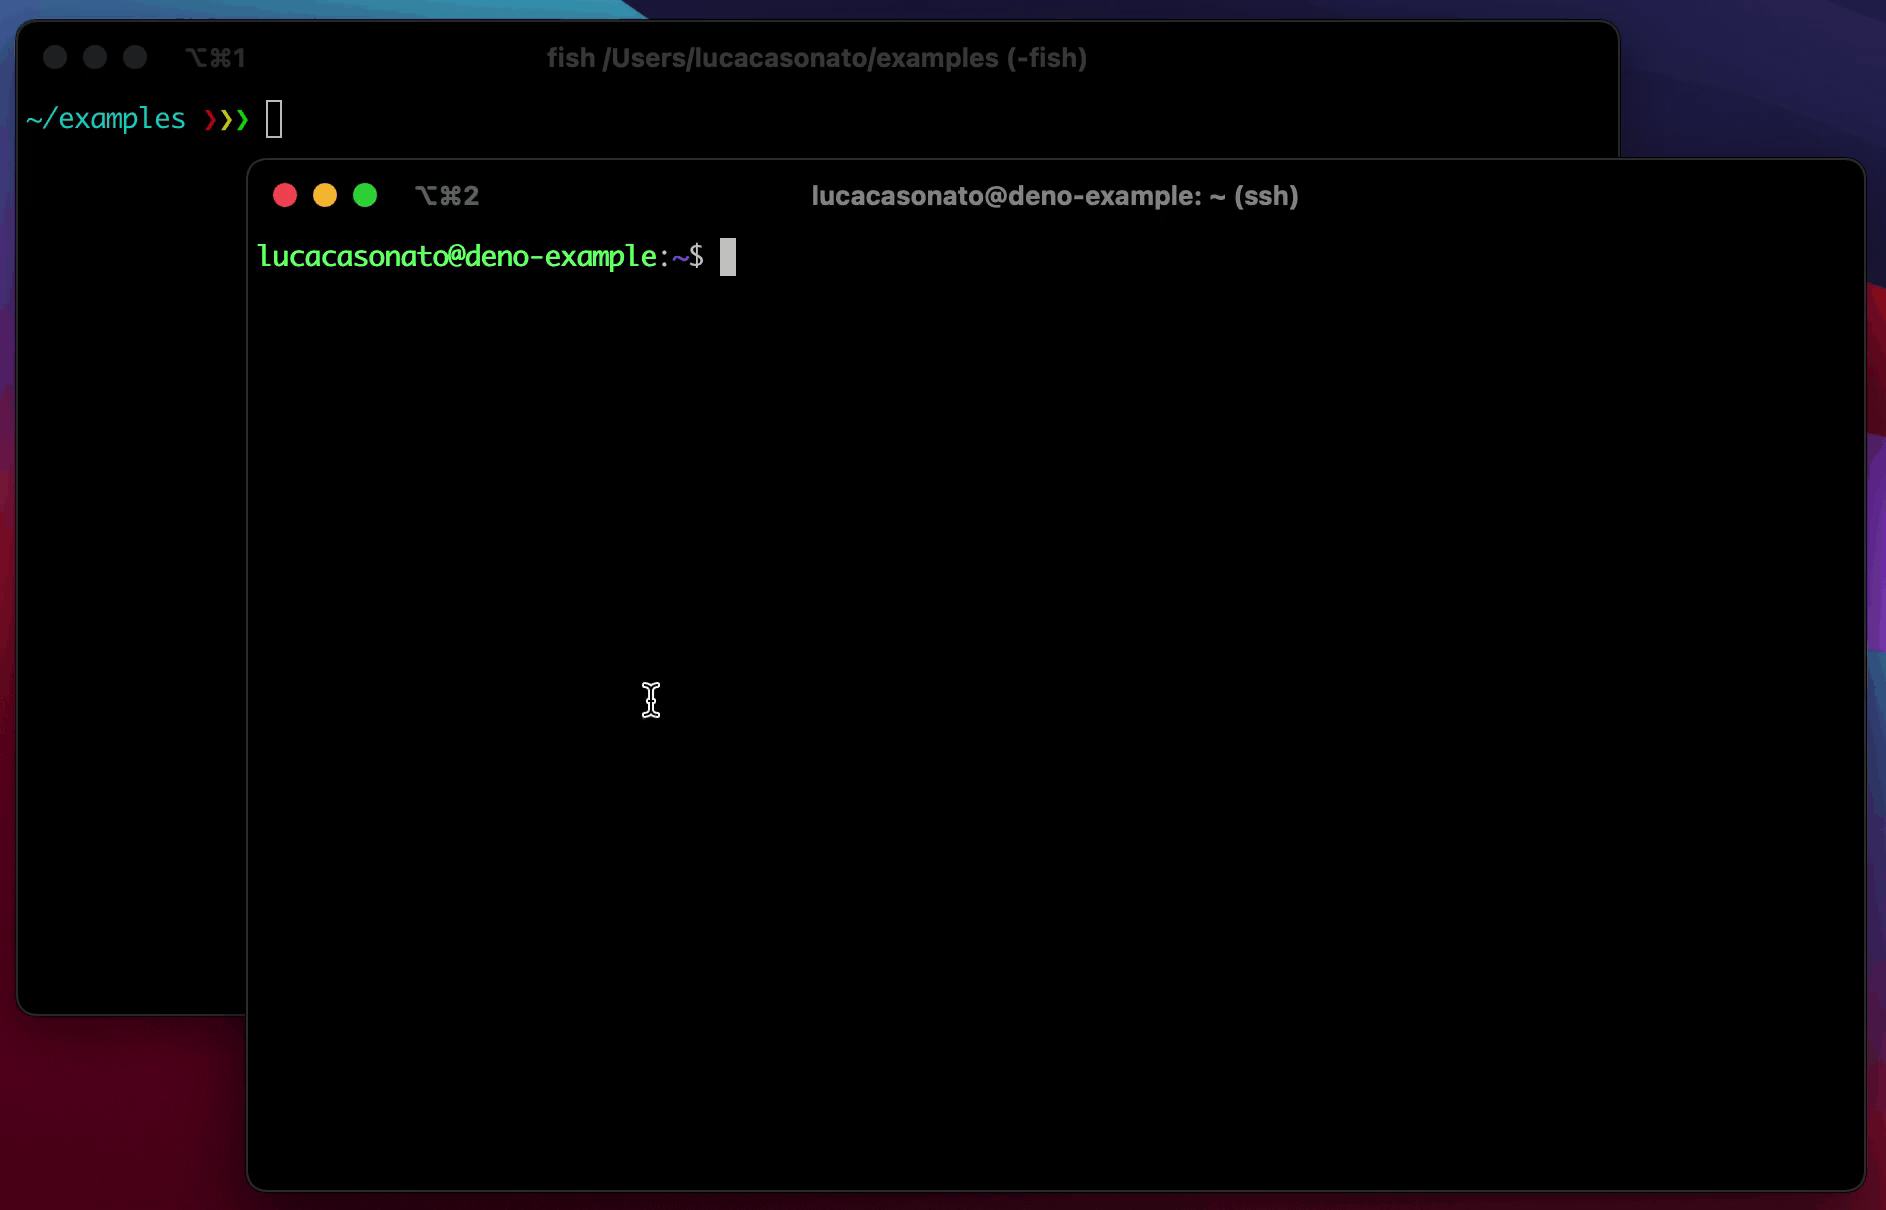Minimize the ssh window with yellow button
Screen dimensions: 1886x1210
tap(325, 195)
